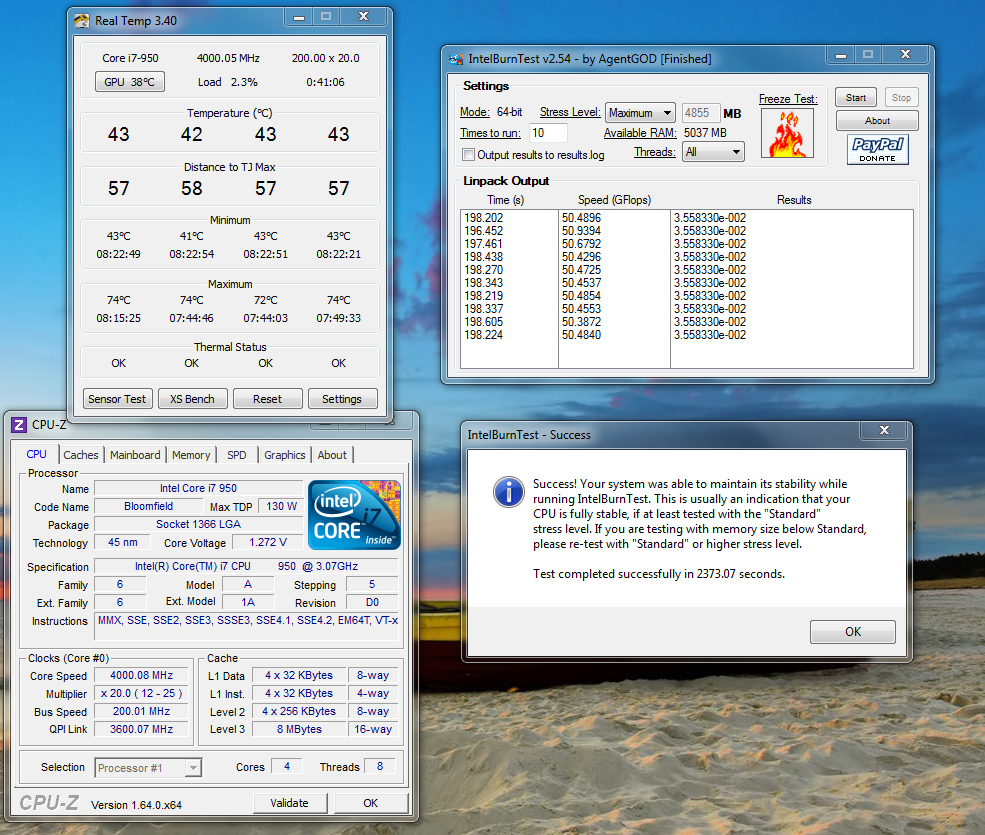985x835 pixels.
Task: Click the Sensor Test button
Action: [x=117, y=399]
